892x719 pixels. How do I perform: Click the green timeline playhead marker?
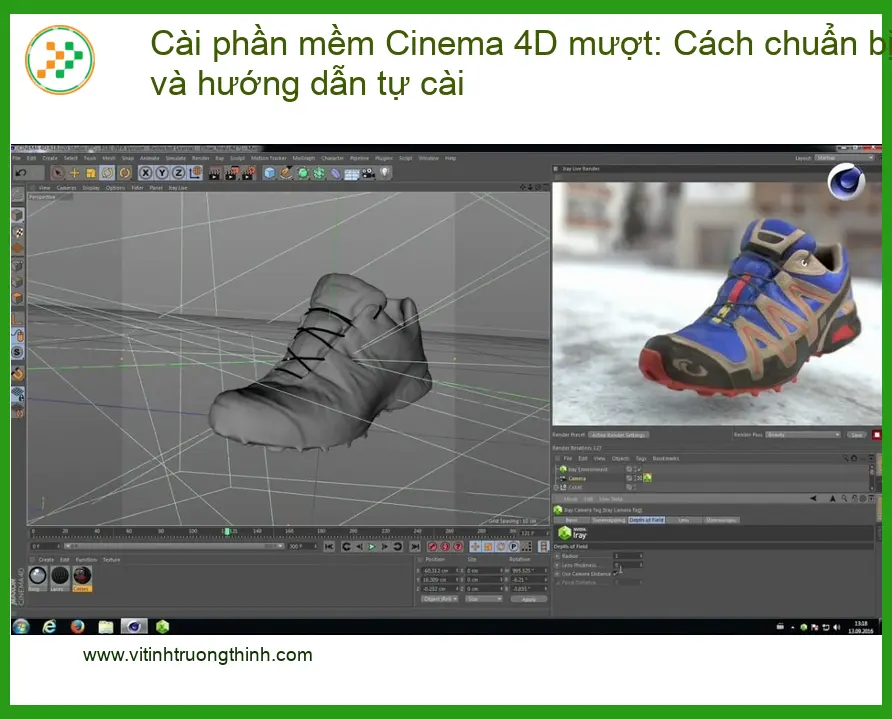pos(227,531)
